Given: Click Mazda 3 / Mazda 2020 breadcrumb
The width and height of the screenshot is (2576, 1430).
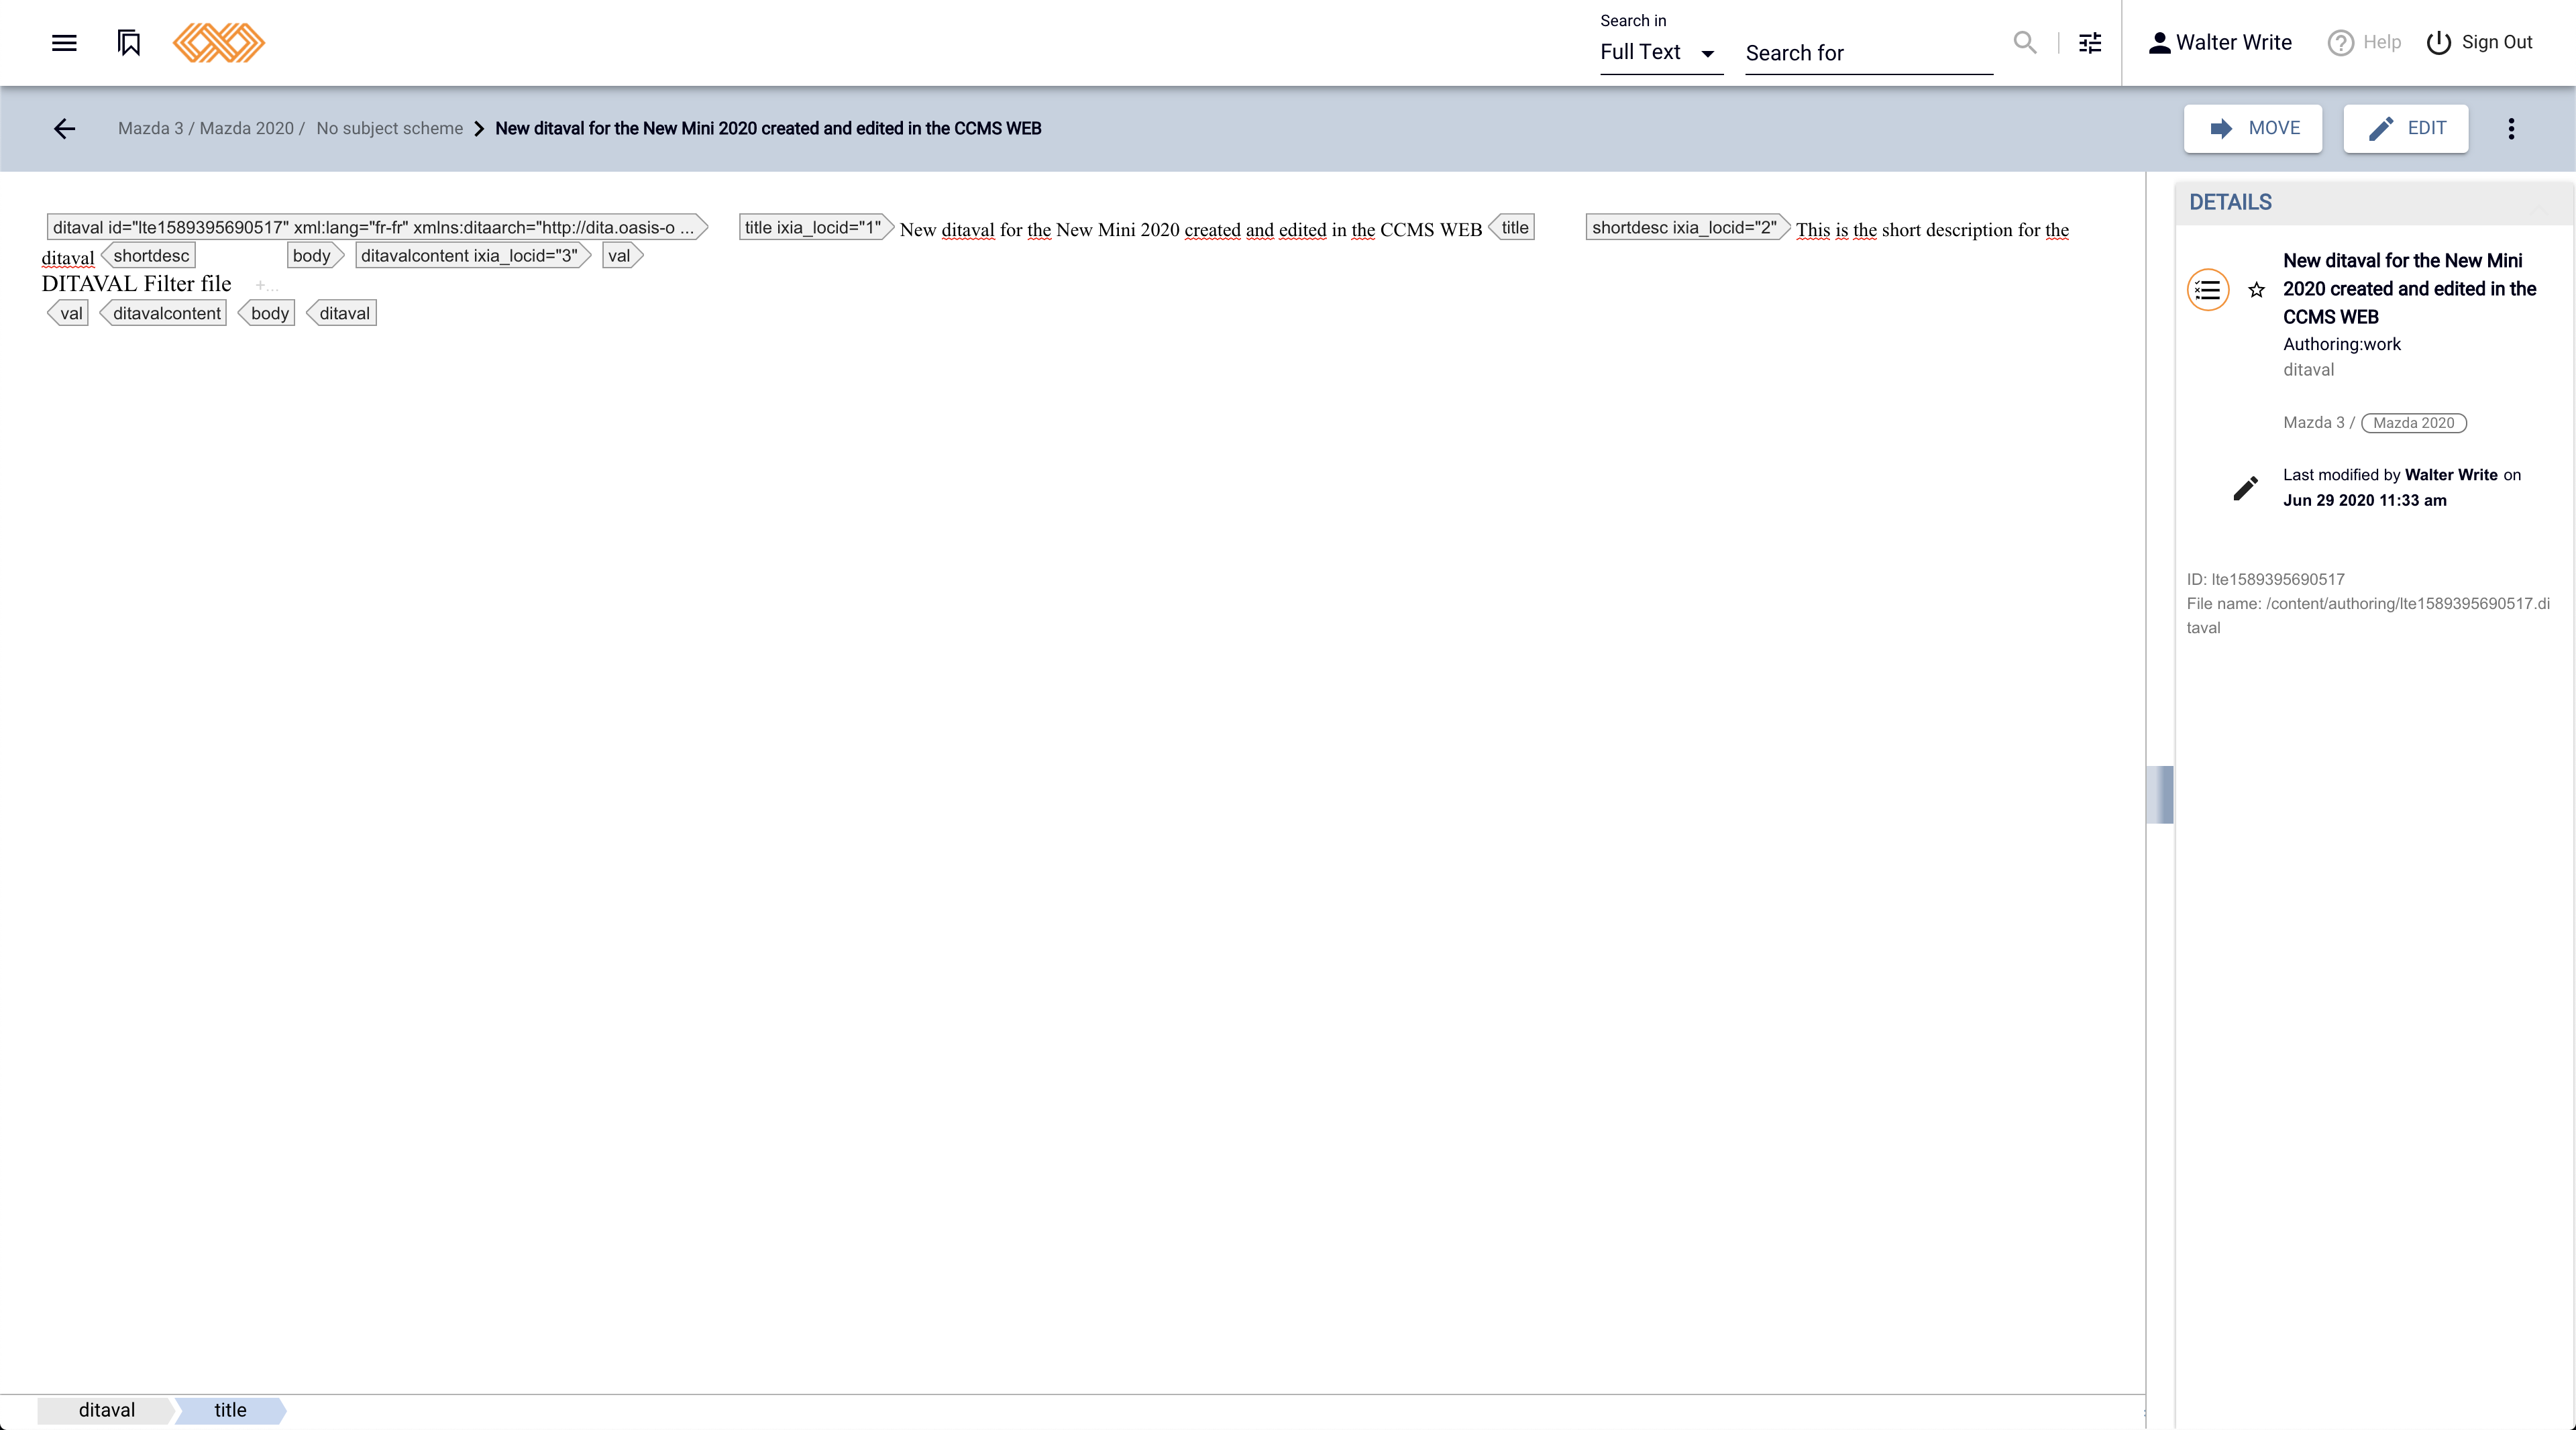Looking at the screenshot, I should coord(211,128).
